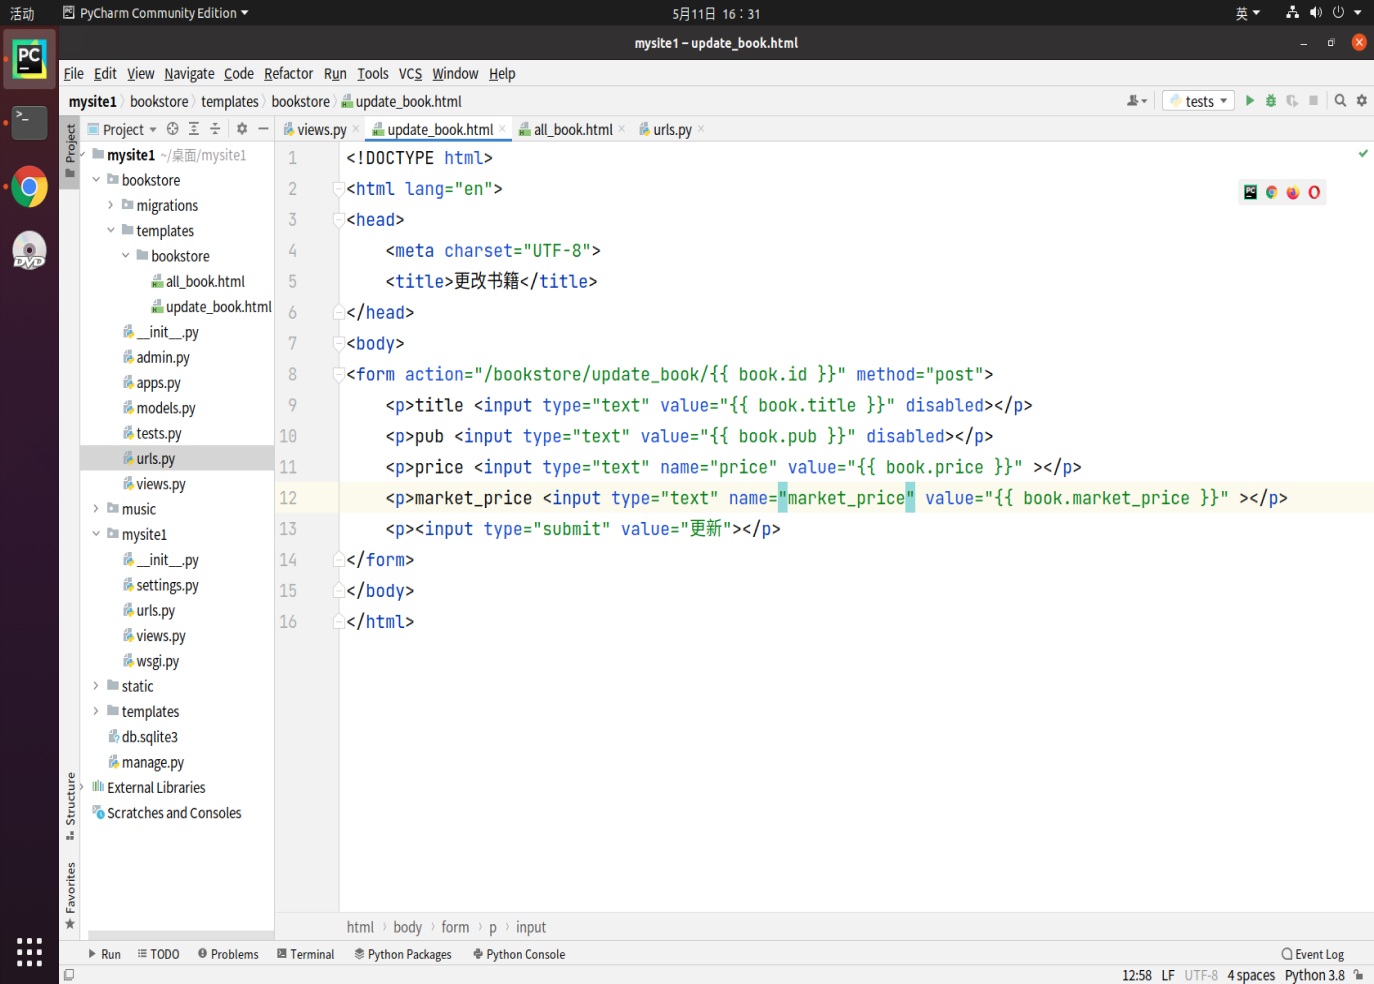Viewport: 1374px width, 984px height.
Task: Expand the migrations folder
Action: (111, 205)
